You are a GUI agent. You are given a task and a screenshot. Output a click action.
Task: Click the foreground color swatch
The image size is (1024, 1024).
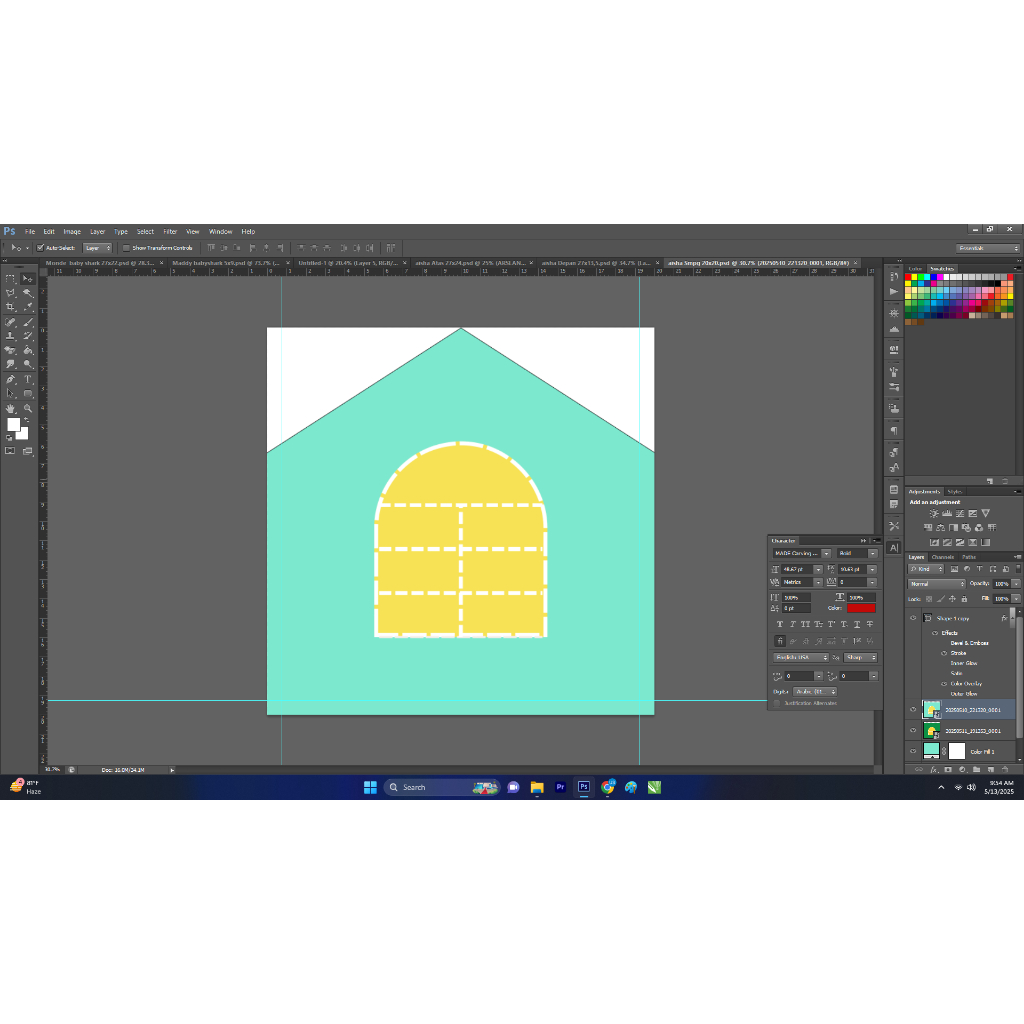tap(13, 424)
